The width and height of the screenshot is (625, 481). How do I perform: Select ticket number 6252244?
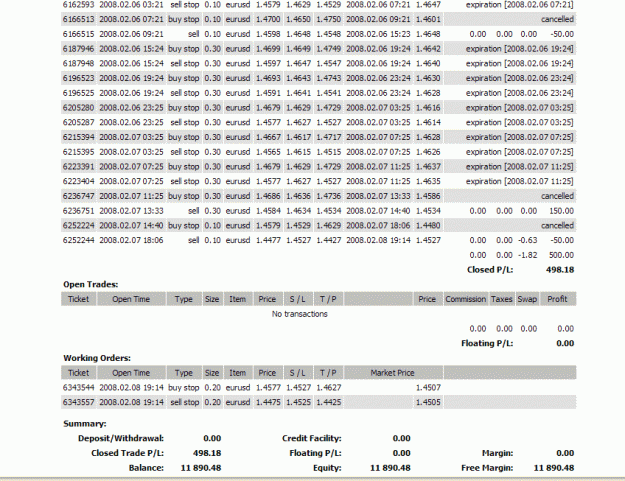[79, 240]
